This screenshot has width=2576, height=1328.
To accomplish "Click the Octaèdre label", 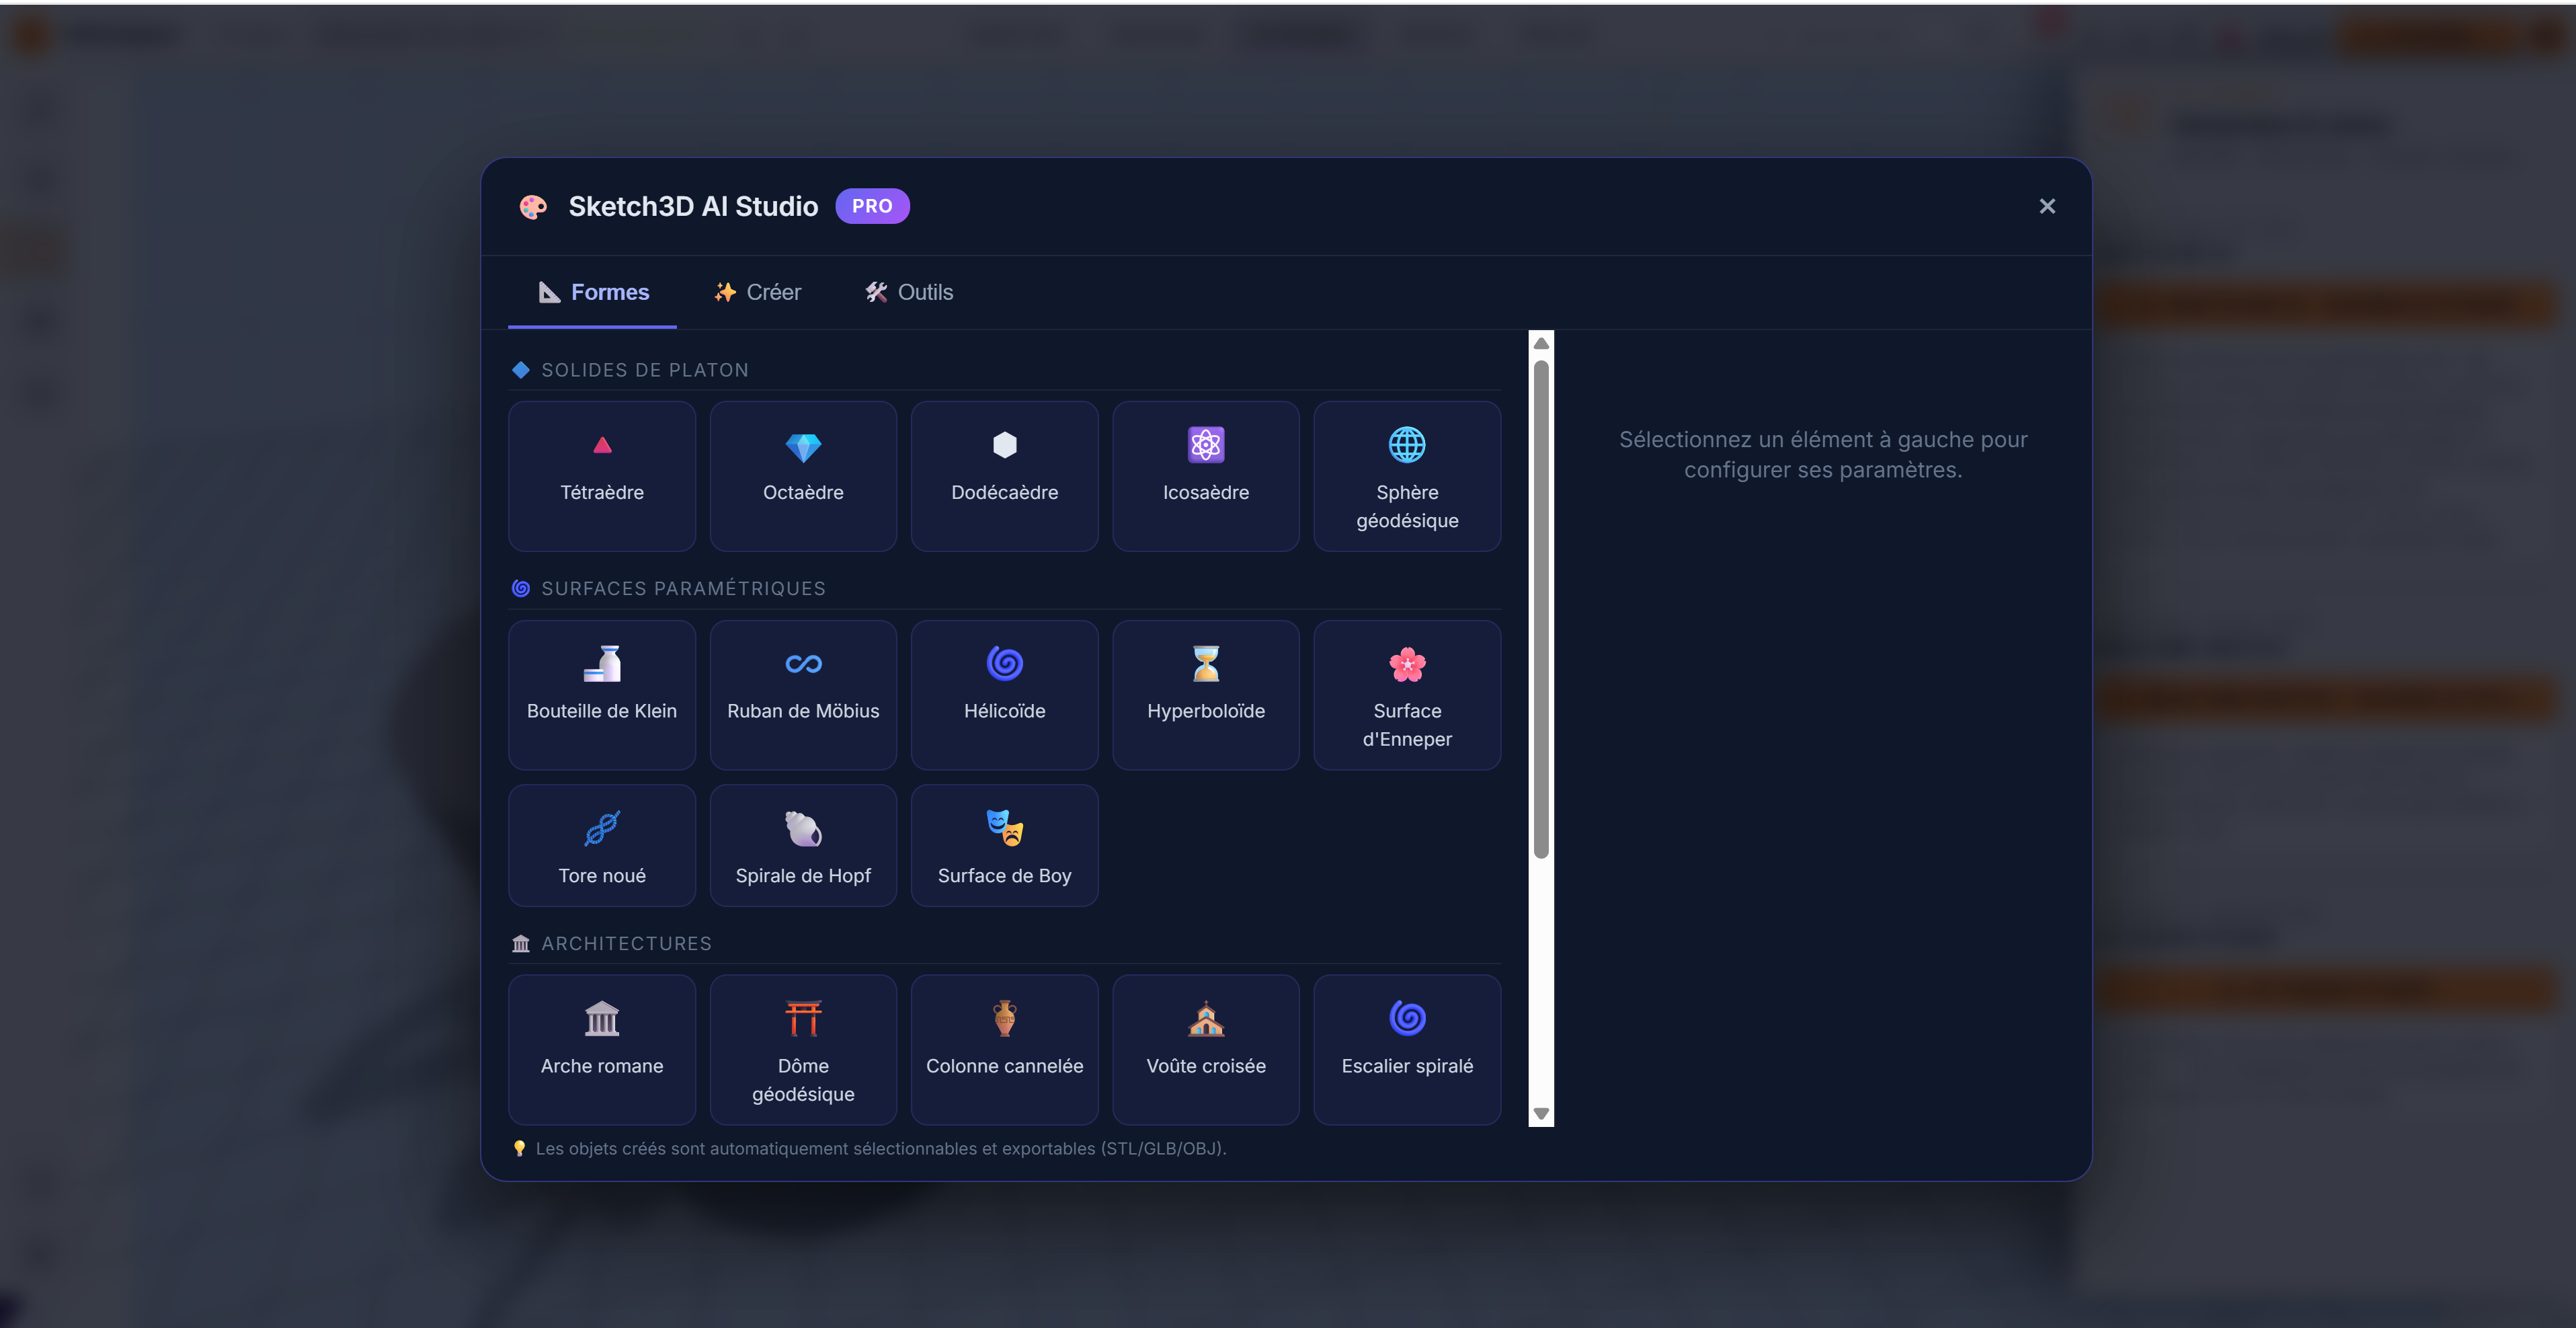I will [x=803, y=492].
